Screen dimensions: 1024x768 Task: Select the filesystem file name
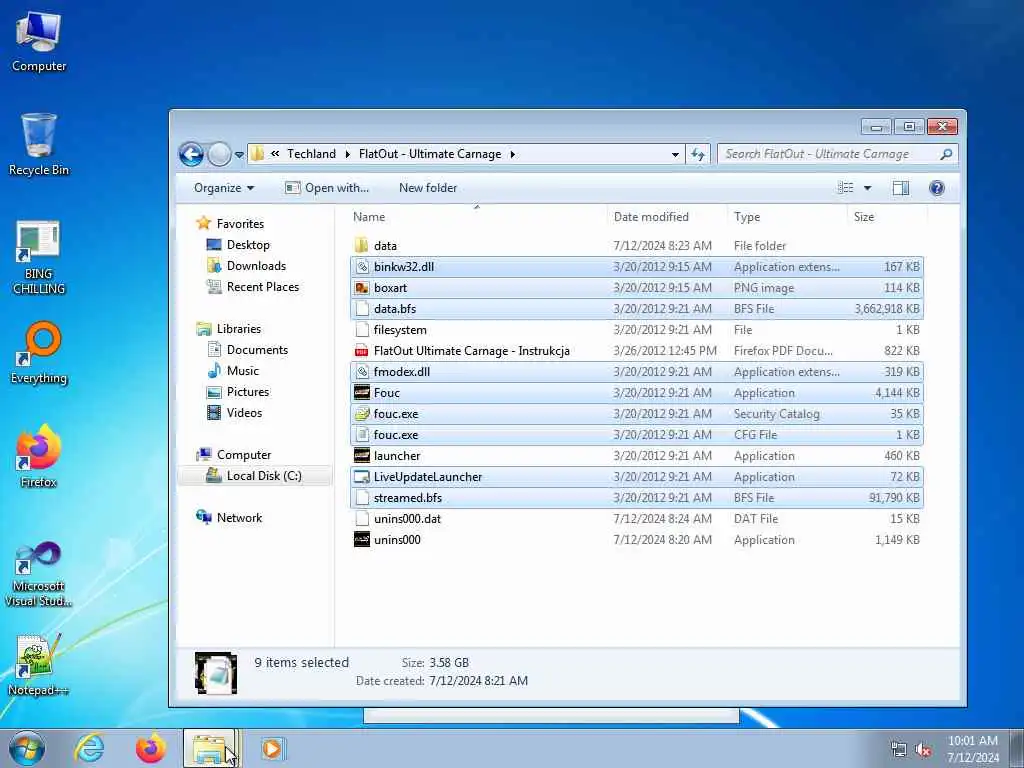point(400,330)
